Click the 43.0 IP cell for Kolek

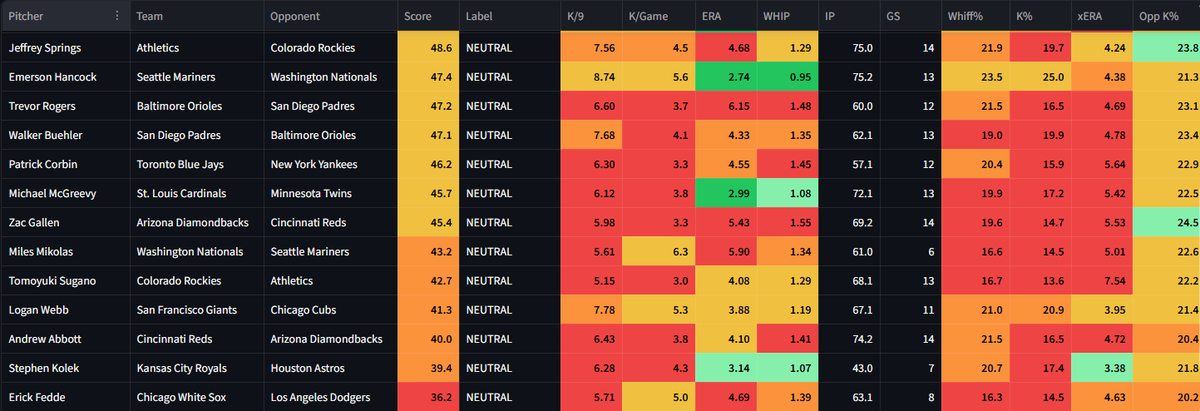[848, 368]
